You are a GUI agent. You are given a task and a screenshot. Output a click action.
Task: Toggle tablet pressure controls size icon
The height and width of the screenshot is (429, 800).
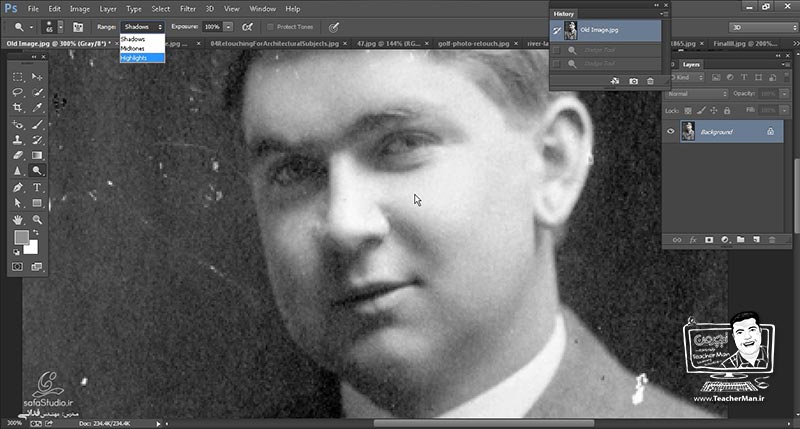(x=333, y=27)
